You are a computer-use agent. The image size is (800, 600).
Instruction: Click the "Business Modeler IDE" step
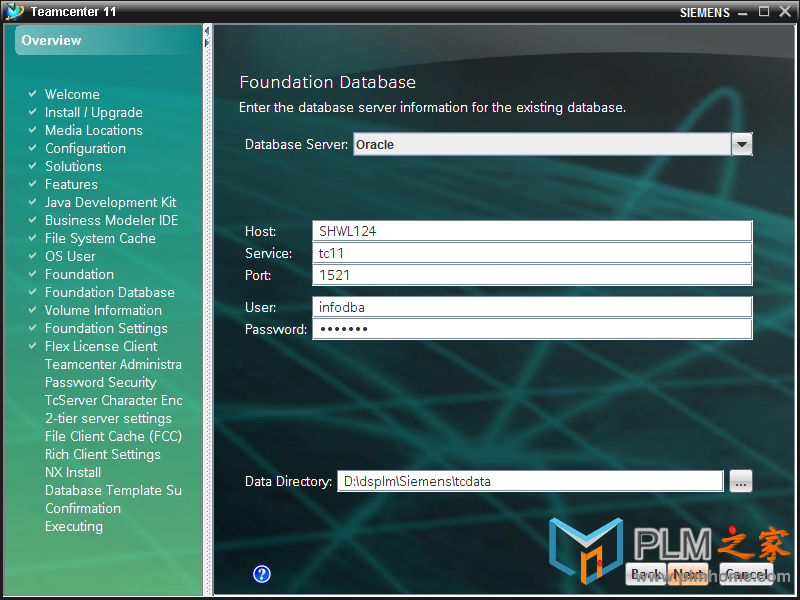tap(111, 220)
